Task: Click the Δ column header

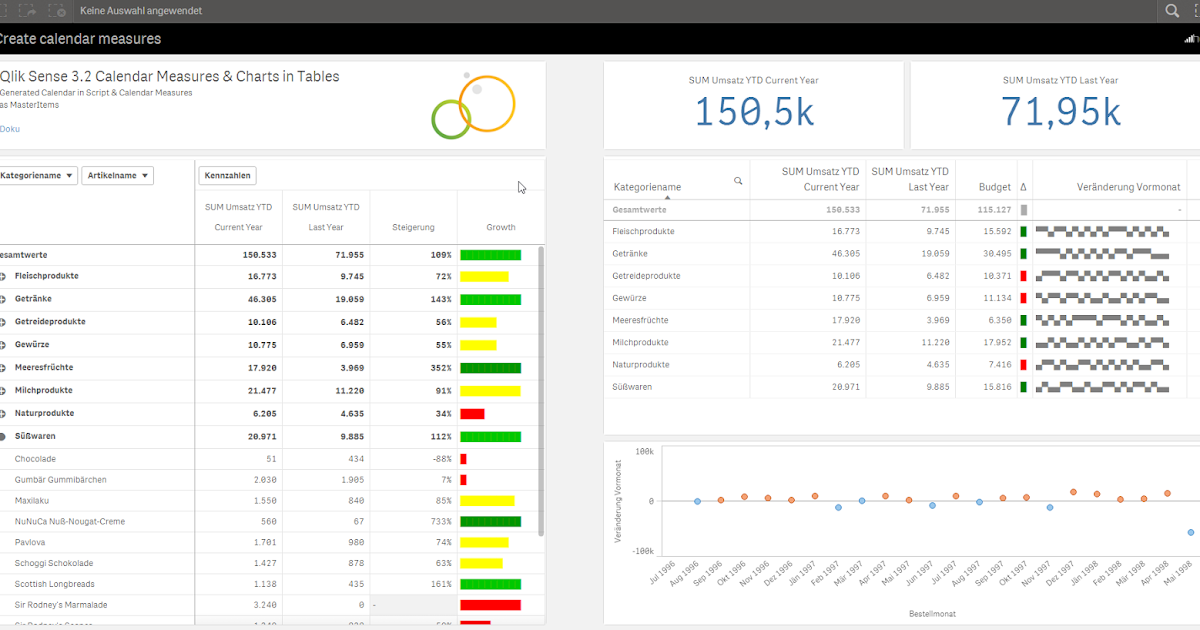Action: 1023,187
